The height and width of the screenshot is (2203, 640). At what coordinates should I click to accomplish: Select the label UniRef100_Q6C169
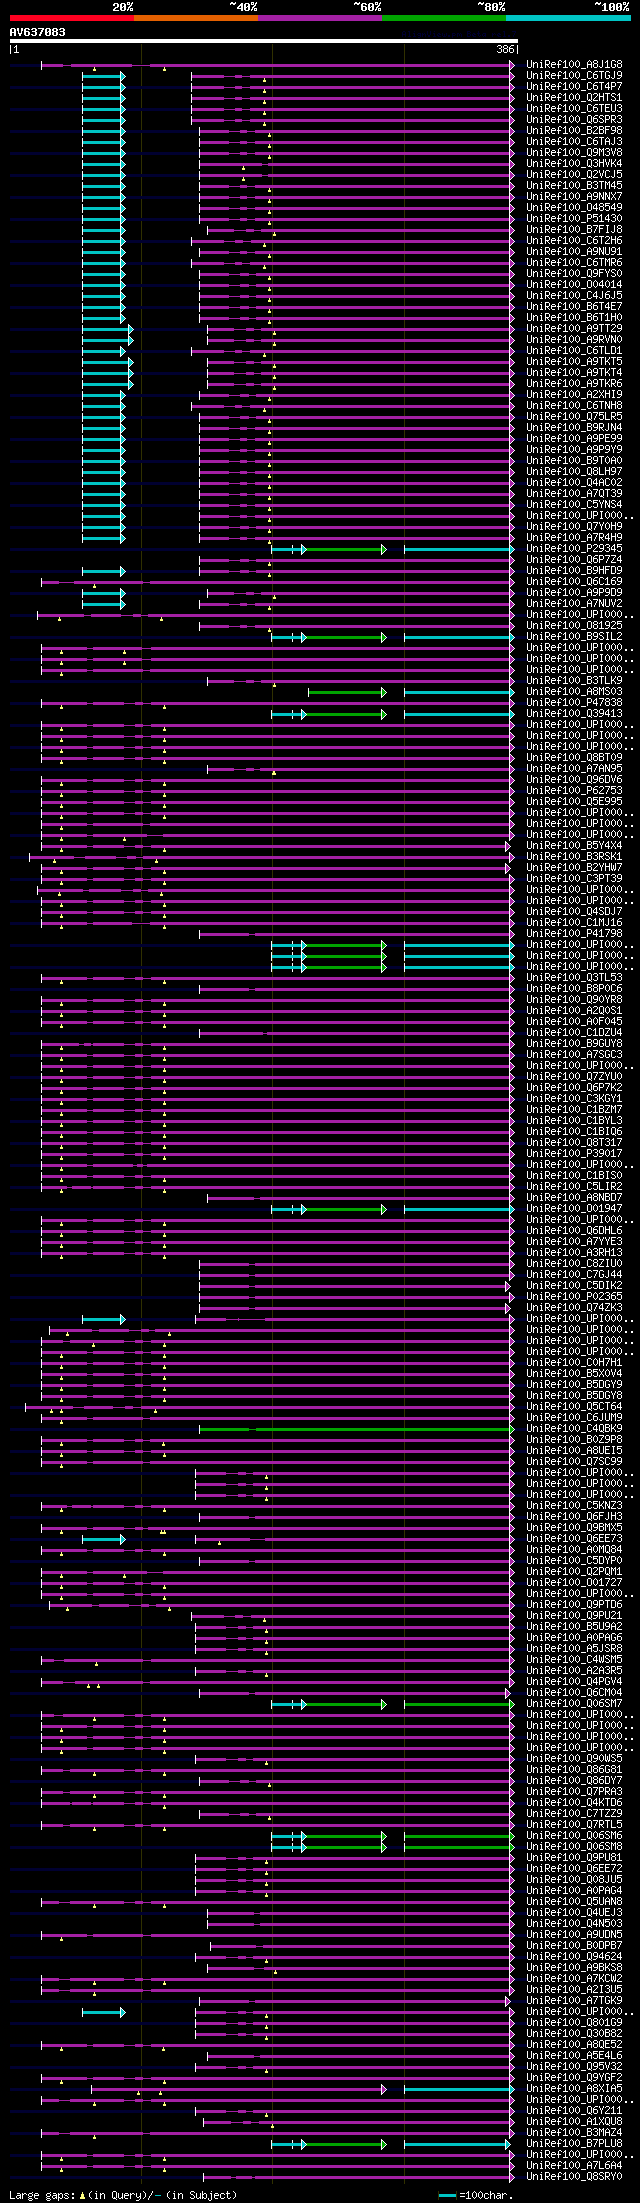574,581
